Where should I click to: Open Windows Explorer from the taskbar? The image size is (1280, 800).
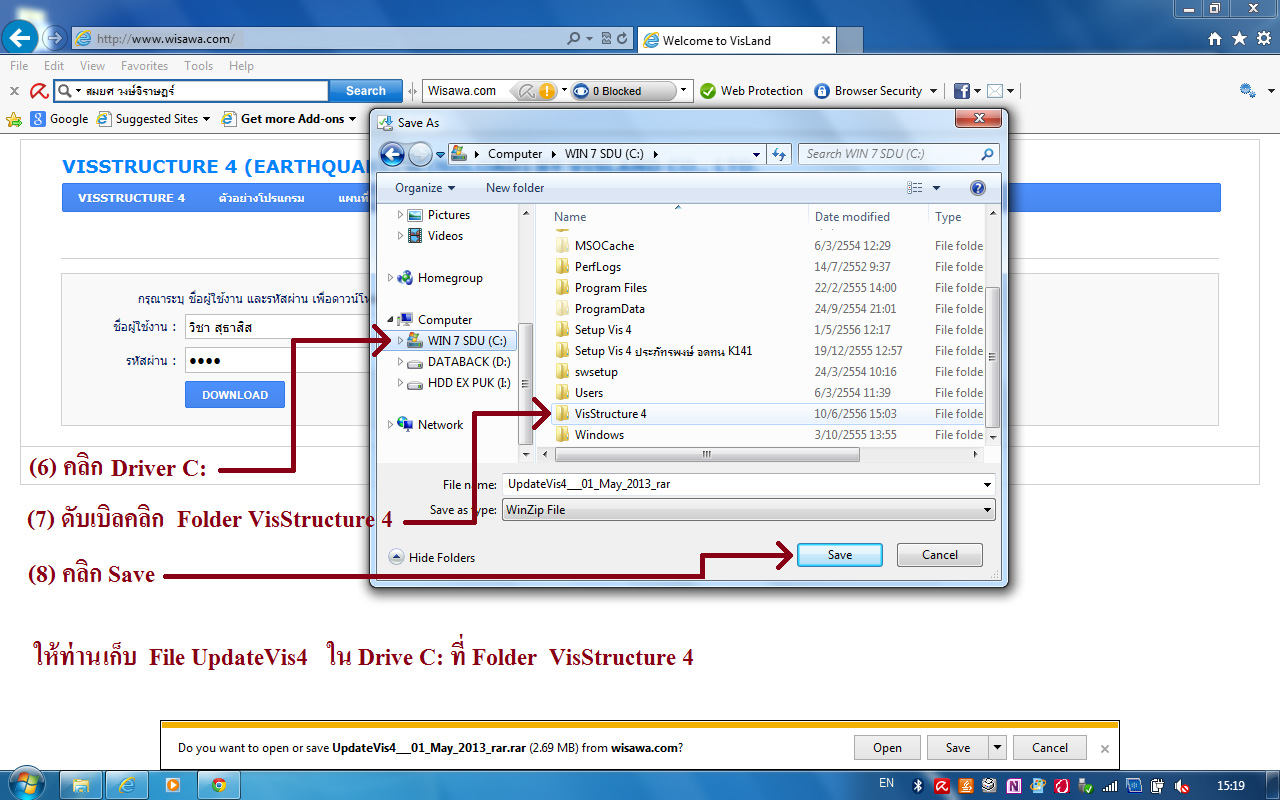81,785
